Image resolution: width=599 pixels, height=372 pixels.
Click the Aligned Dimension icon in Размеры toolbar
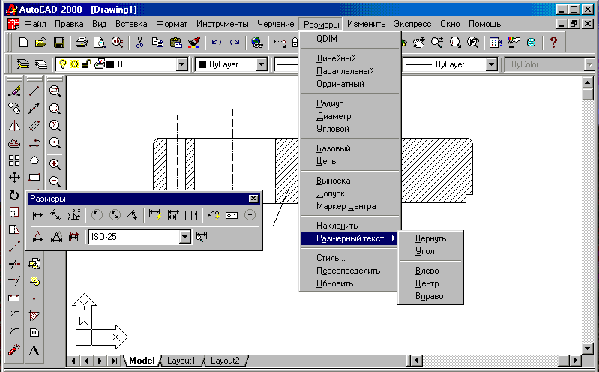coord(56,216)
